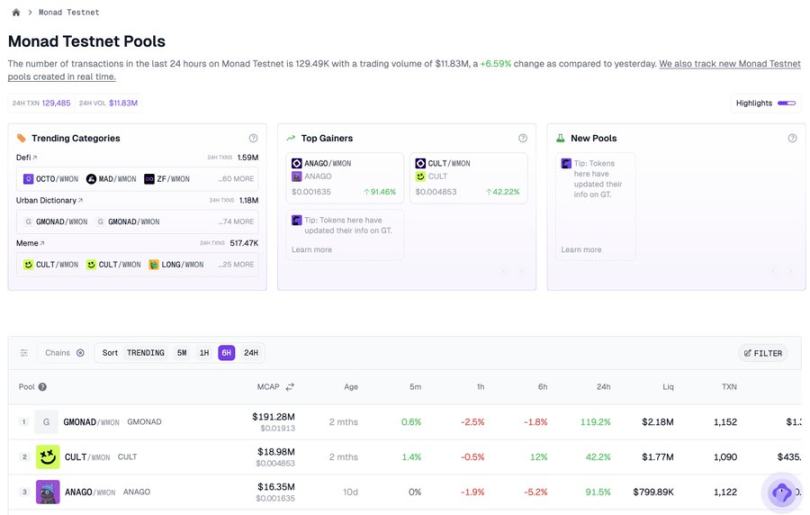Select the 5M timeframe tab

click(x=181, y=353)
